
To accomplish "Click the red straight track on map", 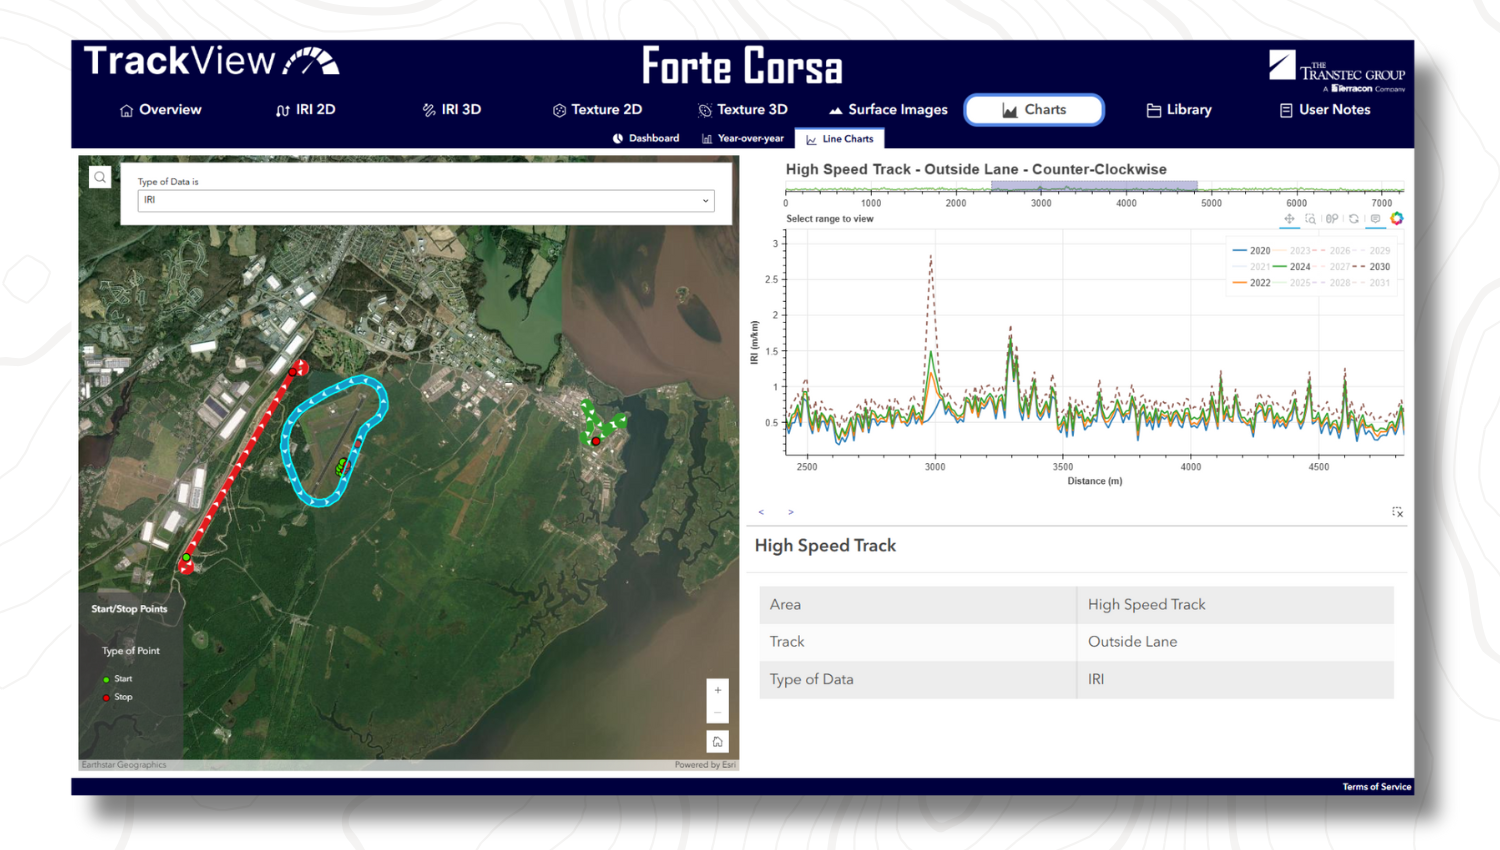I will pyautogui.click(x=242, y=467).
